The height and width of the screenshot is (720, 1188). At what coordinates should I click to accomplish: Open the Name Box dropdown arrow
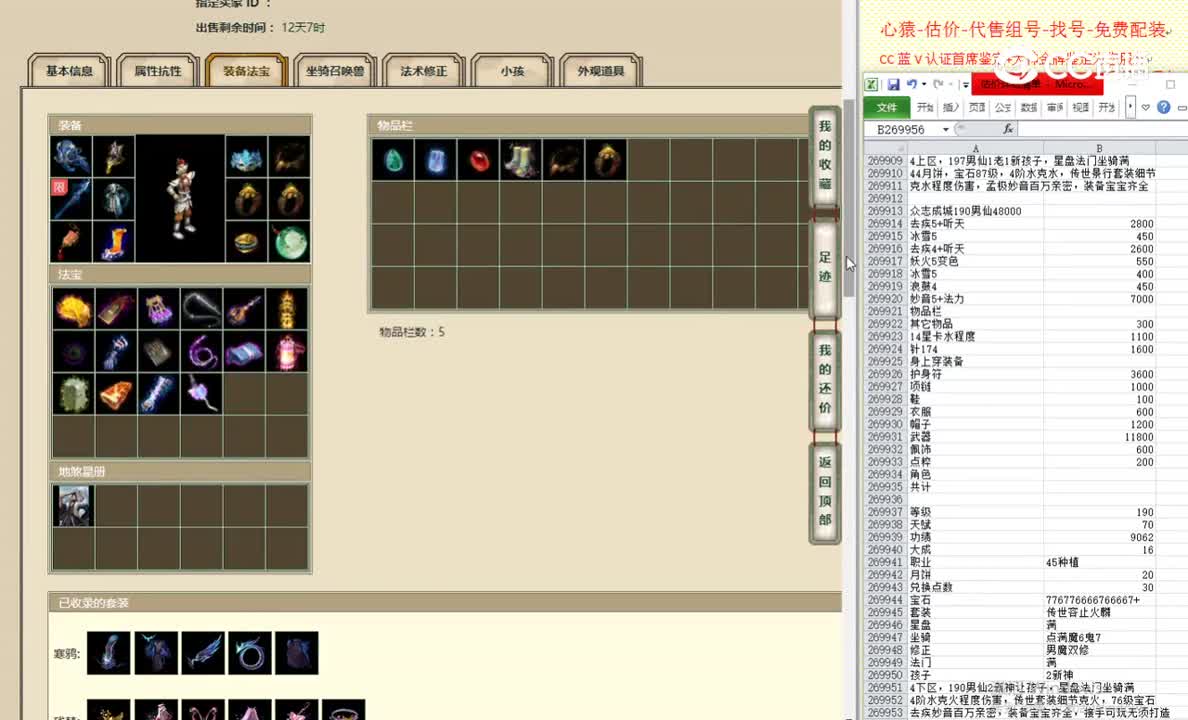click(946, 130)
